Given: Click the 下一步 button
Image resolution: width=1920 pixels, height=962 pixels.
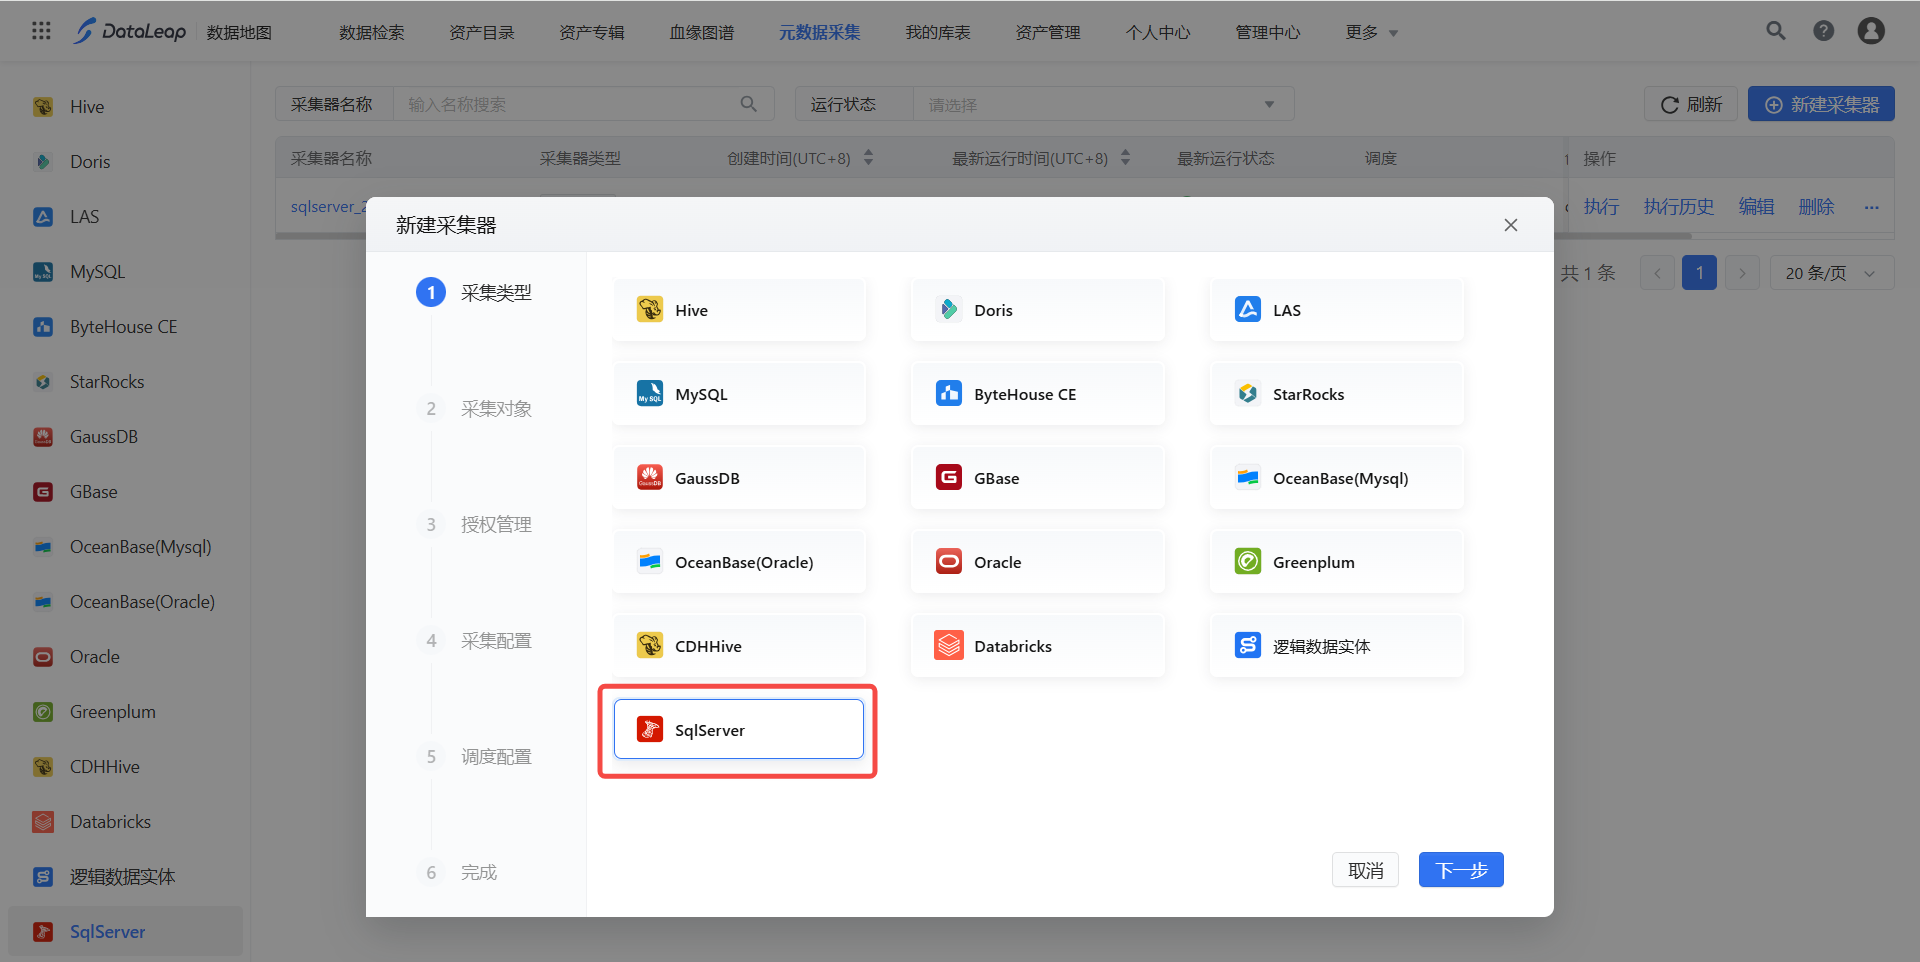Looking at the screenshot, I should [1460, 870].
